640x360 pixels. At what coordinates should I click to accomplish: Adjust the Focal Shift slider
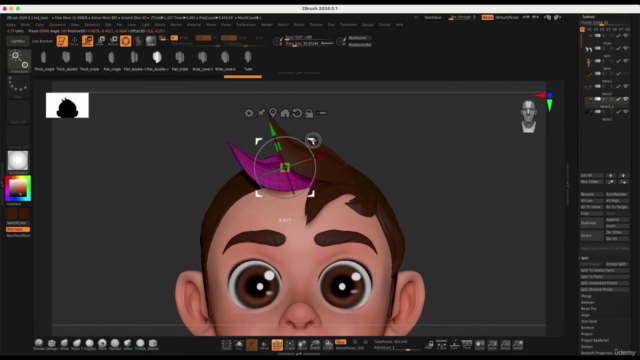(309, 37)
